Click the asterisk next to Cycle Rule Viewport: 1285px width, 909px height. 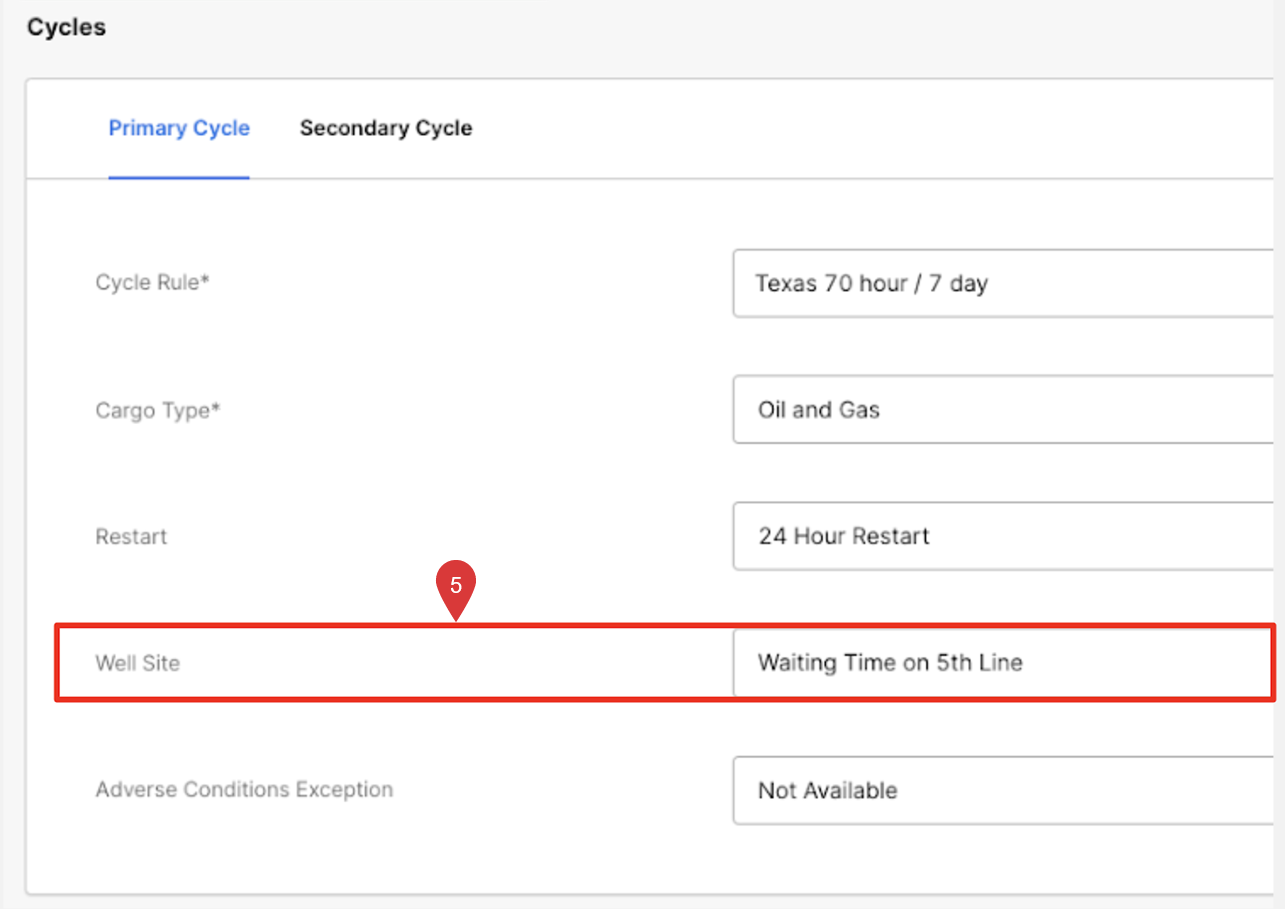pos(206,281)
